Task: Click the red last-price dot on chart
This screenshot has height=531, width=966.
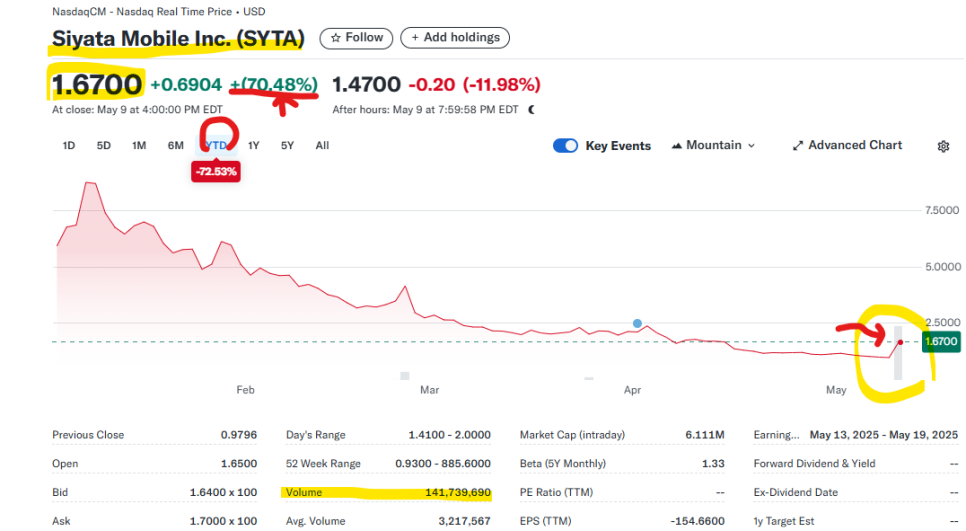Action: coord(901,342)
